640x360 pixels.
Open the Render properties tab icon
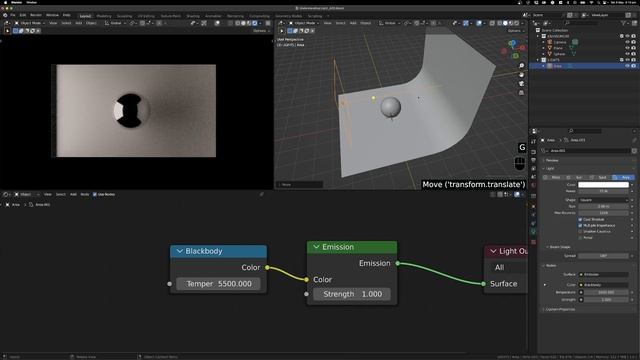(533, 152)
